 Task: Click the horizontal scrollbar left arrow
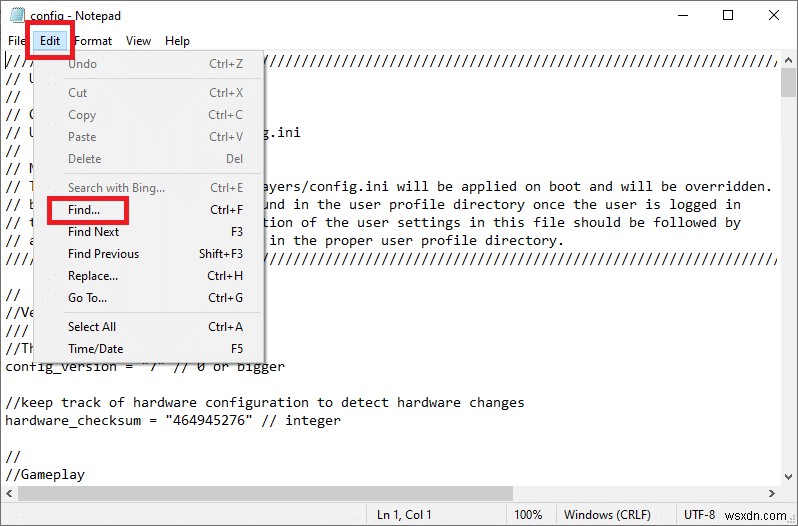pos(9,493)
